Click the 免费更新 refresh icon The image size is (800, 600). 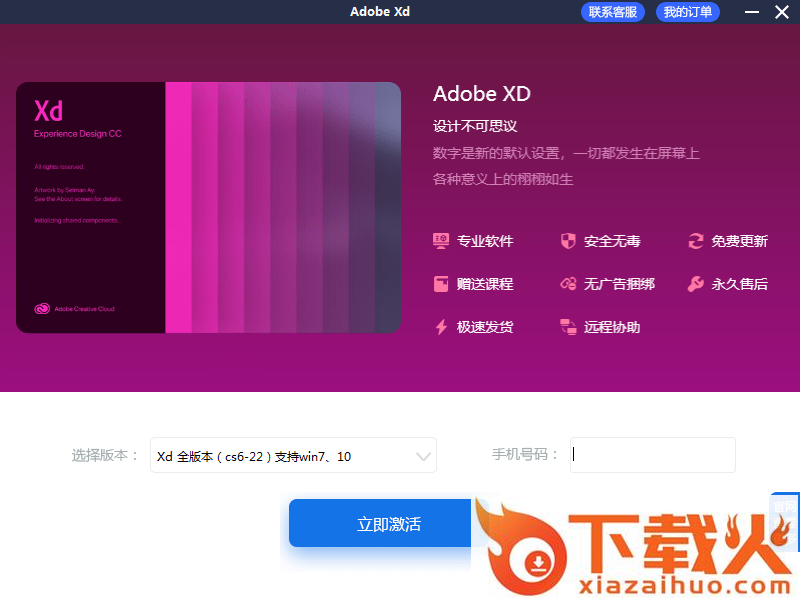(696, 241)
